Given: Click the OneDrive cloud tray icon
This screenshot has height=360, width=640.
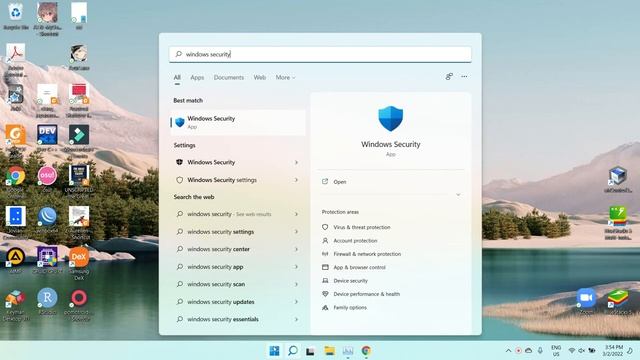Looking at the screenshot, I should point(529,351).
